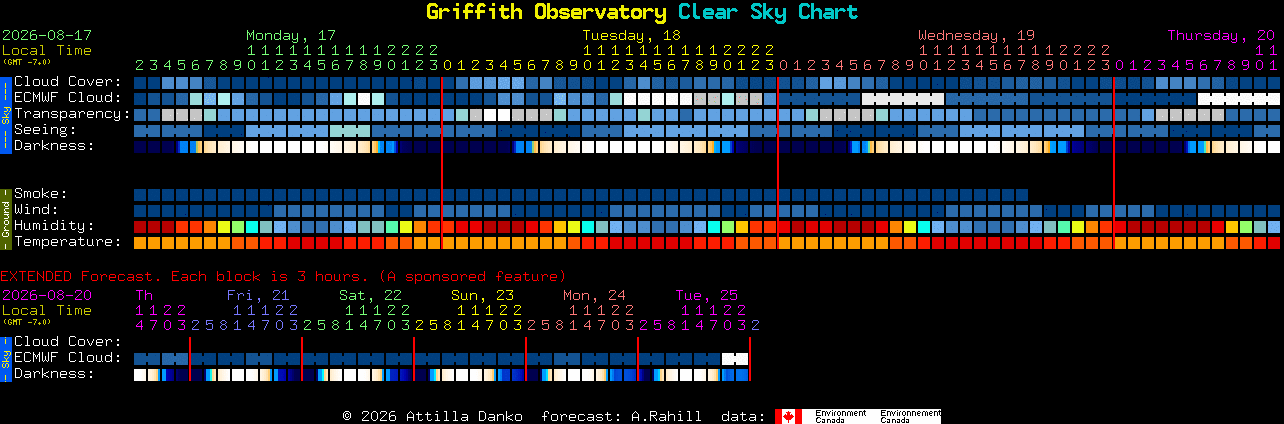Viewport: 1284px width, 424px height.
Task: Click the Smoke row label
Action: (41, 194)
